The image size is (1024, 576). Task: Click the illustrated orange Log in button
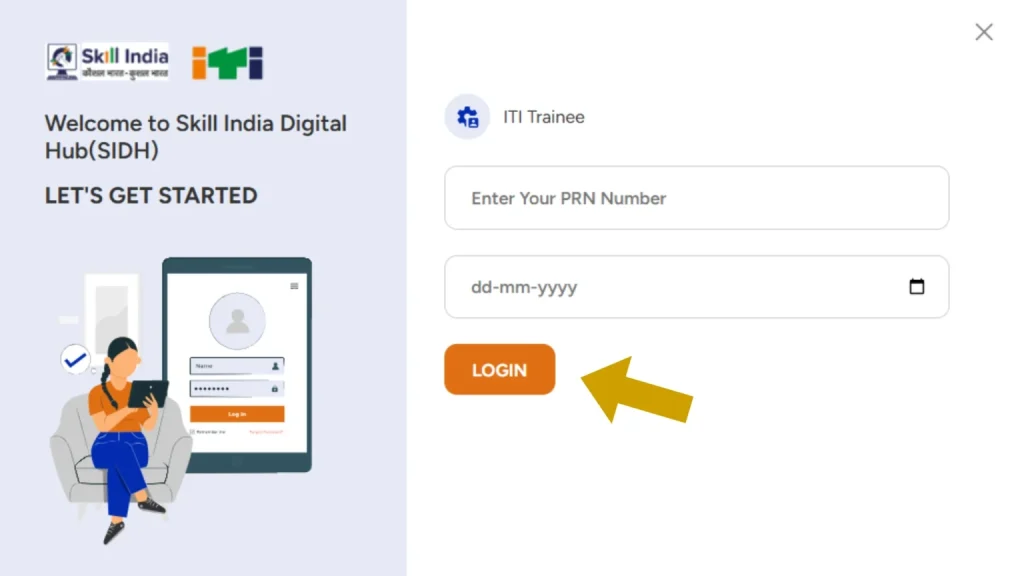pyautogui.click(x=237, y=413)
